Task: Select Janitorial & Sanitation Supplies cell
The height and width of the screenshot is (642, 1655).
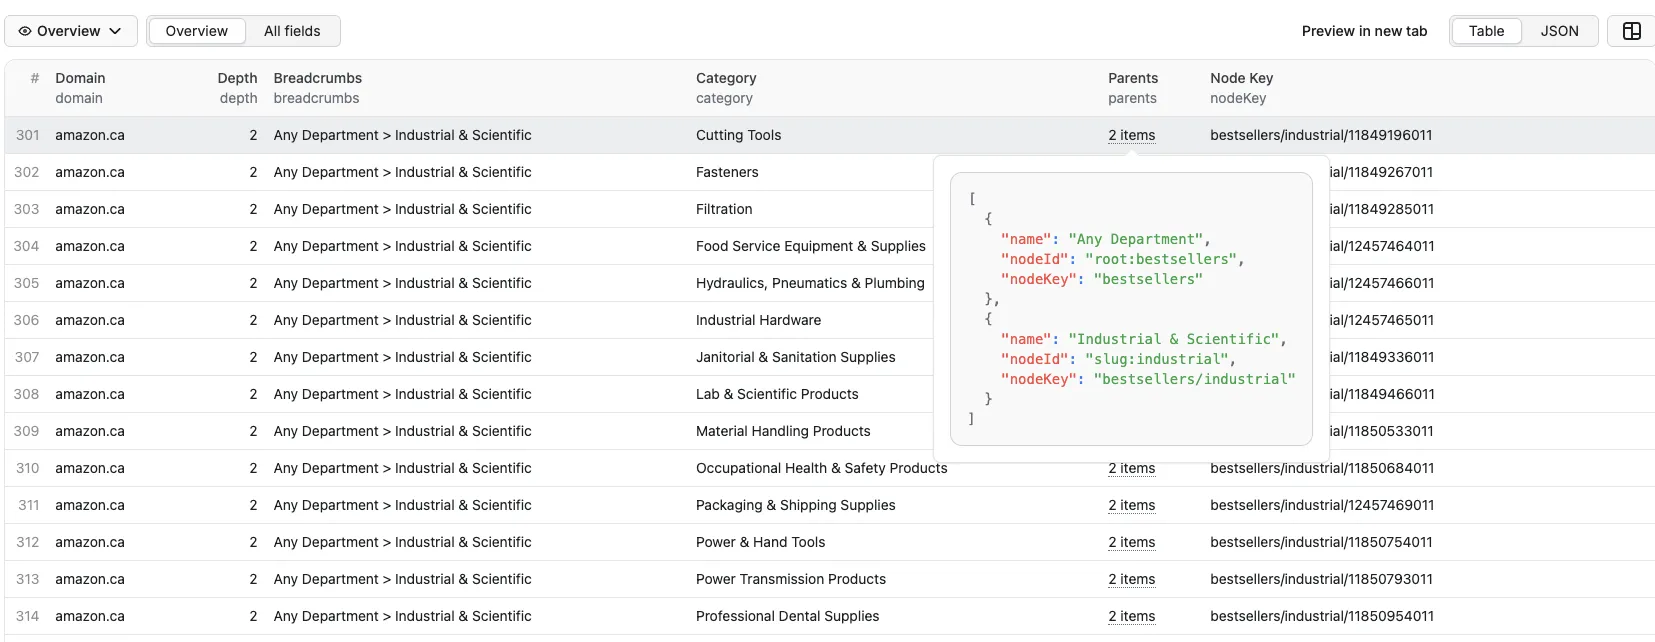Action: tap(795, 357)
